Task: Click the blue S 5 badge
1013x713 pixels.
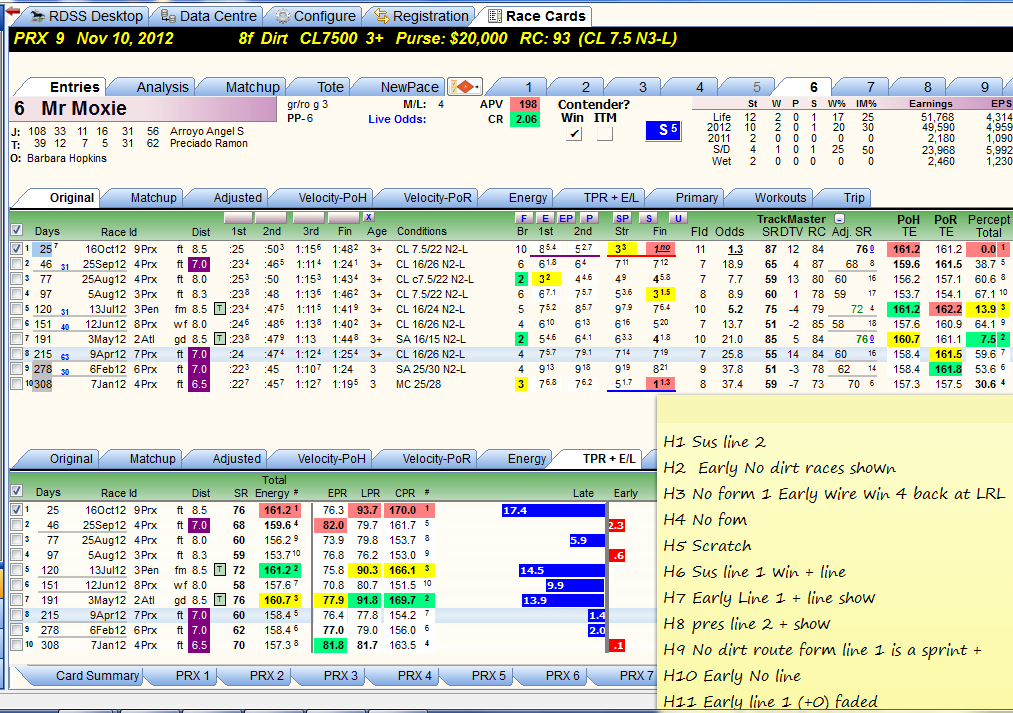Action: point(663,130)
